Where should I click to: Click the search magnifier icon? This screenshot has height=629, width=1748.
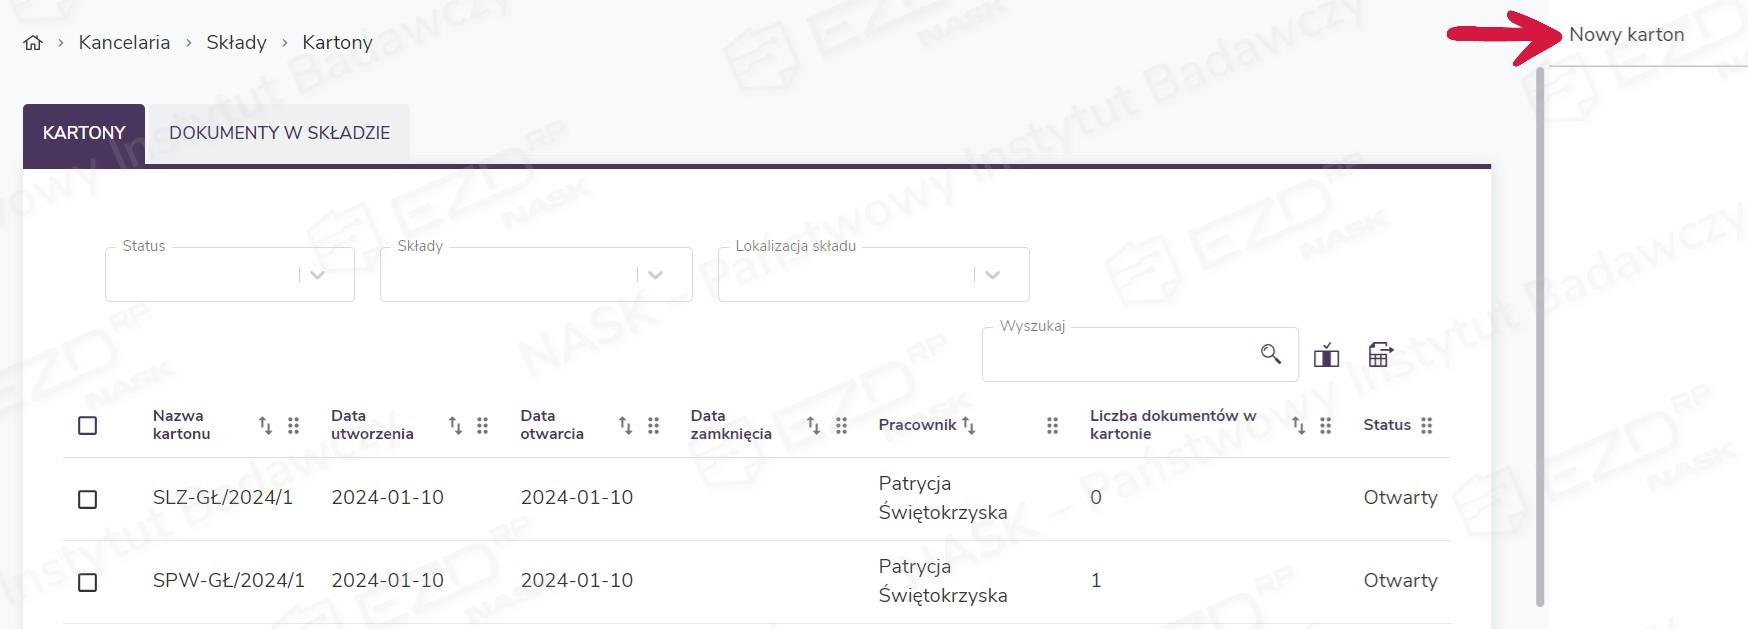[1270, 354]
